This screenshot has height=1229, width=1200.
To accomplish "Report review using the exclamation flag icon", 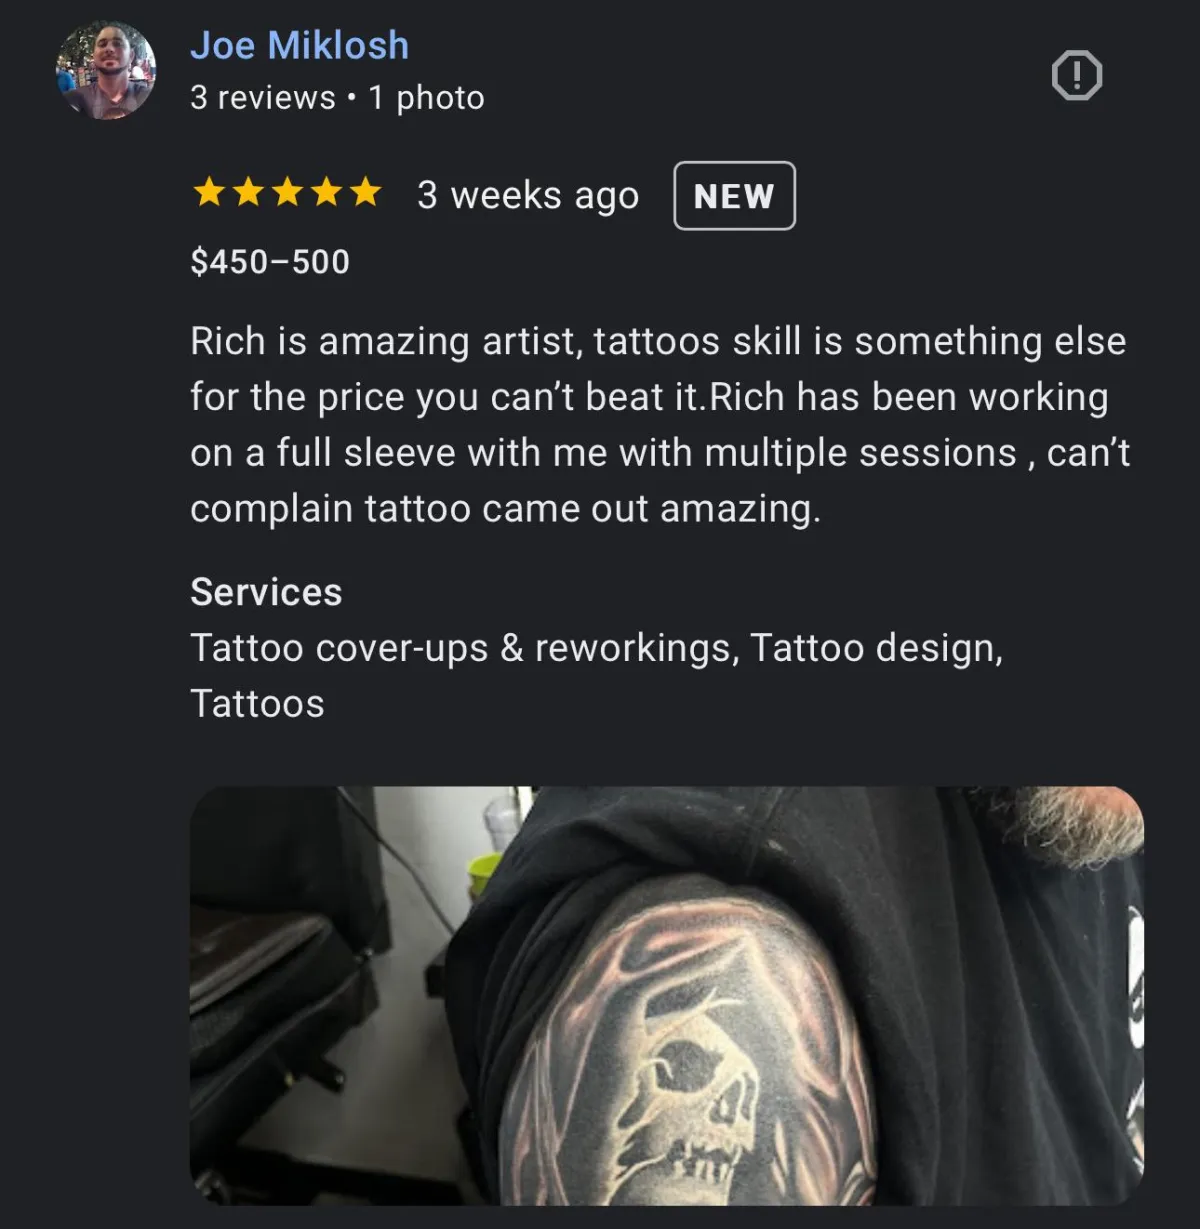I will (1077, 75).
